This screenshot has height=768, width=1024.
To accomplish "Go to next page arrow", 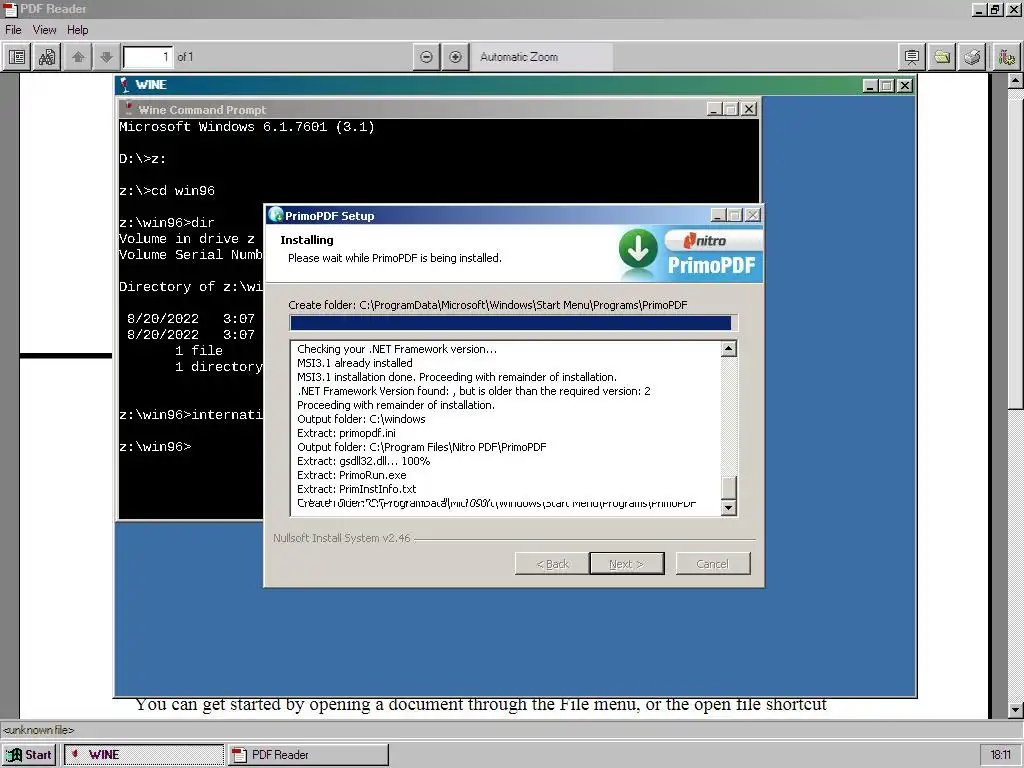I will pos(106,57).
